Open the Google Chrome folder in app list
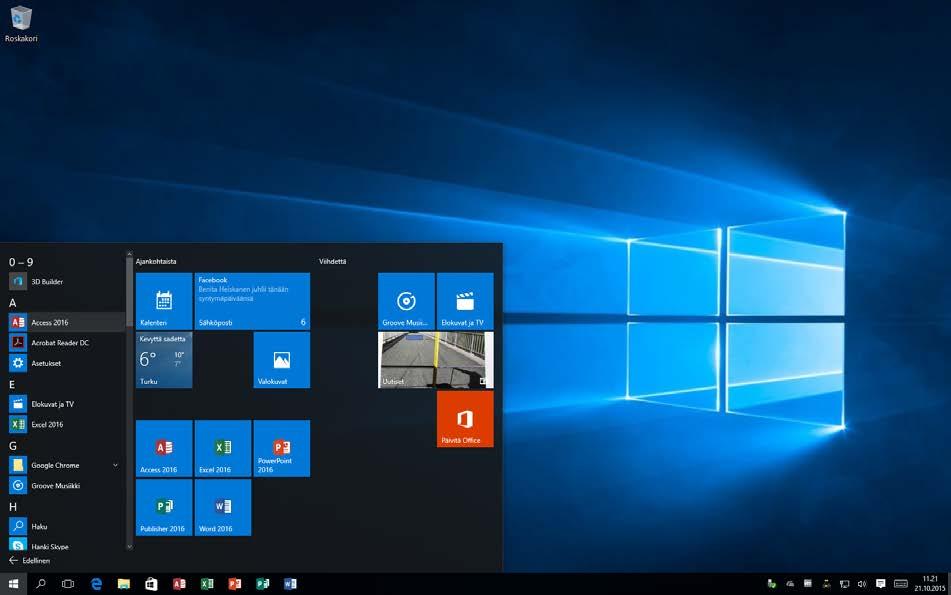 [66, 465]
